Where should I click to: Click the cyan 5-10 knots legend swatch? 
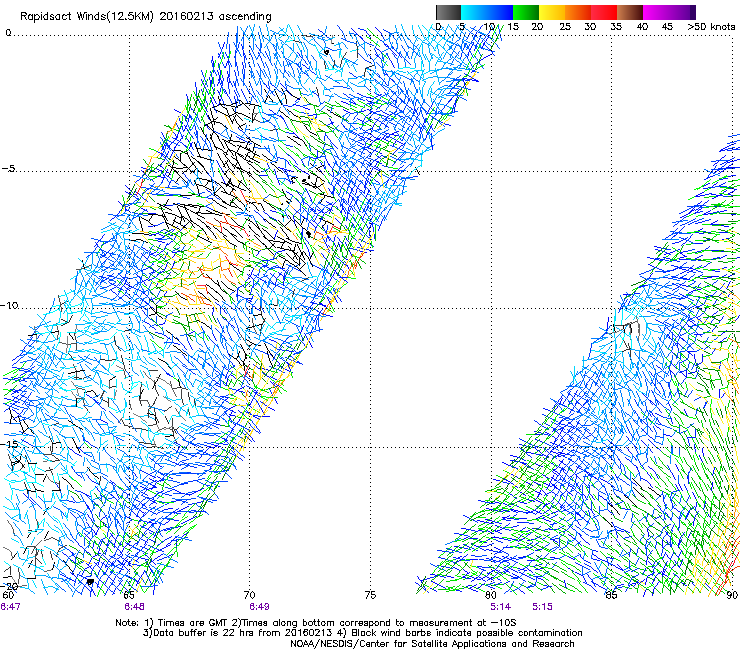pyautogui.click(x=474, y=12)
